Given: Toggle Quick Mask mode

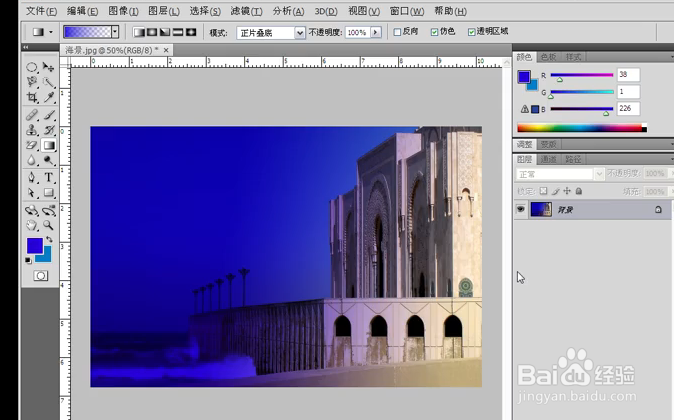Looking at the screenshot, I should 41,276.
